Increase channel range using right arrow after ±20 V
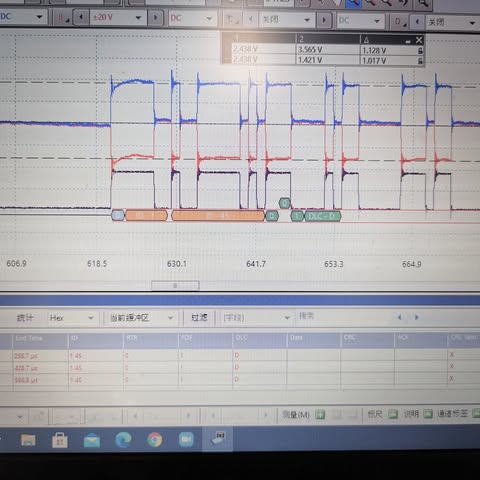 pyautogui.click(x=155, y=17)
